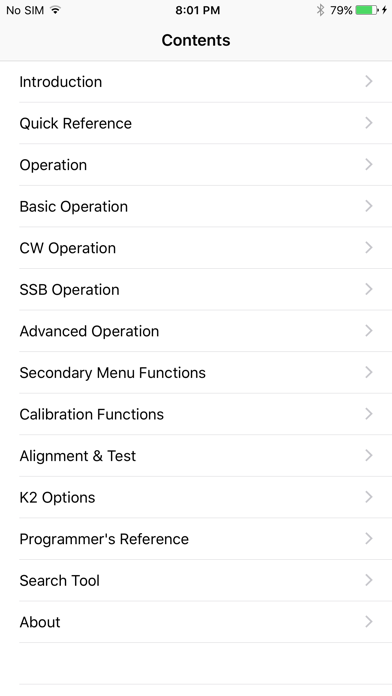Tap the chevron icon on About row
392x696 pixels.
[x=368, y=622]
